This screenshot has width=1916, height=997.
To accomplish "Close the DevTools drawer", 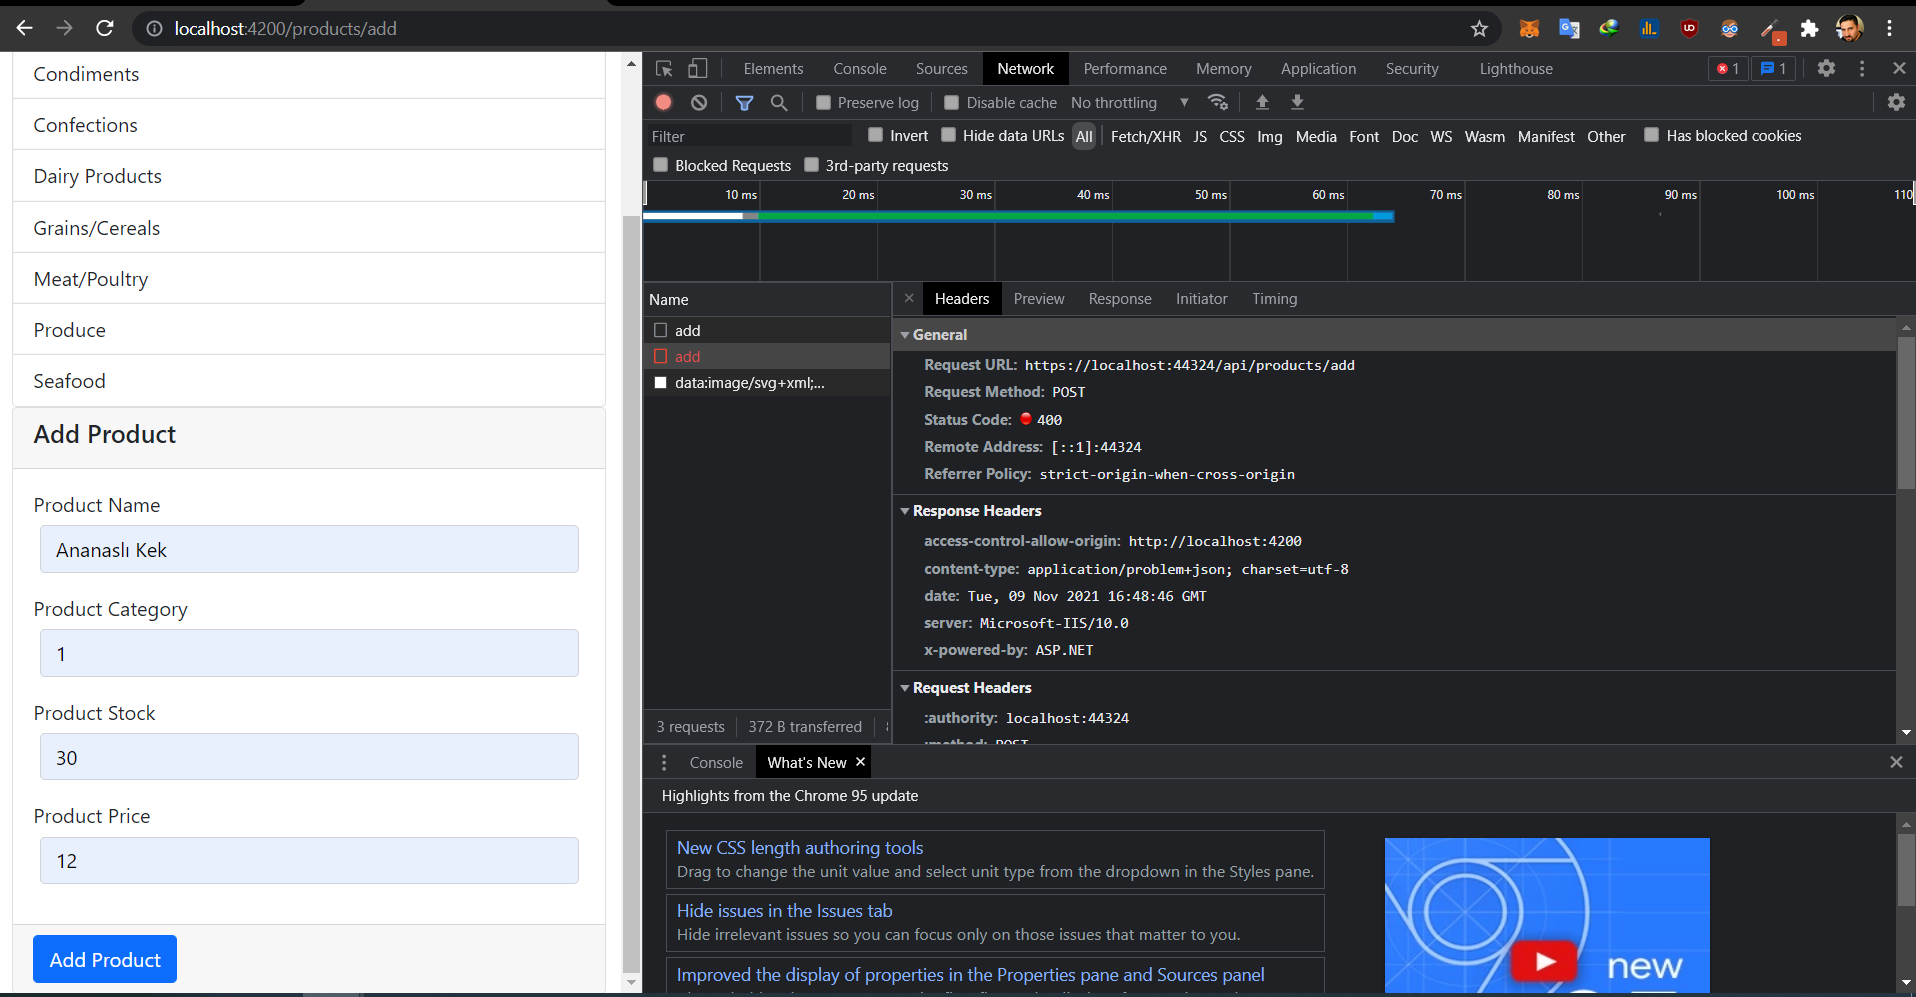I will coord(1896,762).
